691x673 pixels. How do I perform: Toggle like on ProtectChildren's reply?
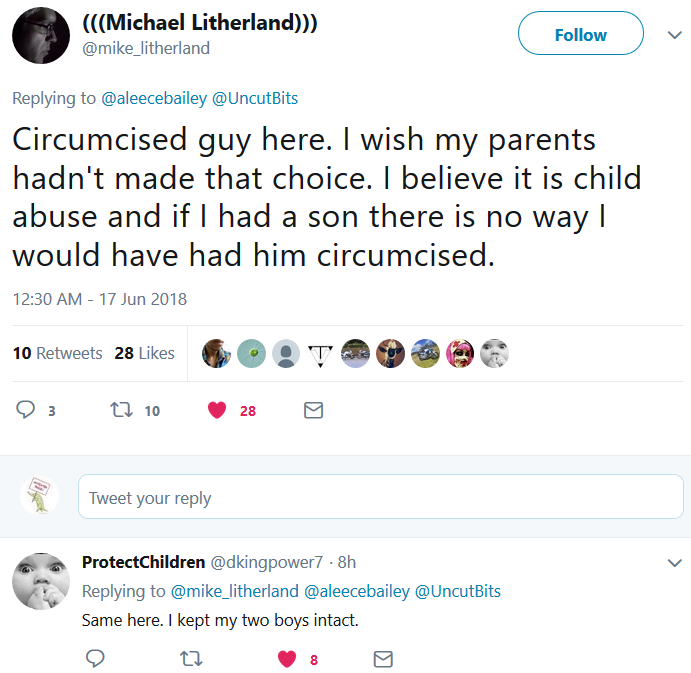tap(287, 659)
